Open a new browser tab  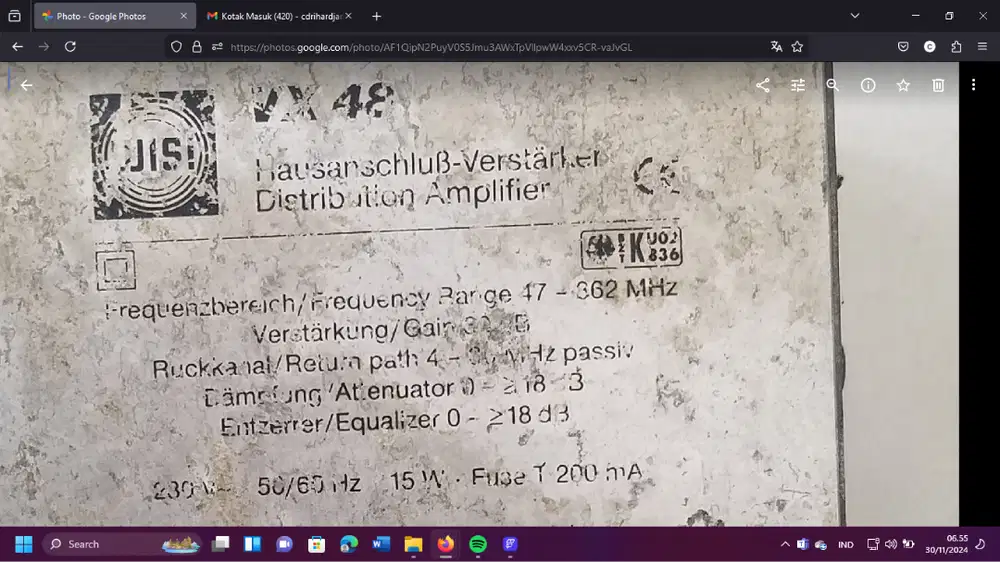coord(376,16)
